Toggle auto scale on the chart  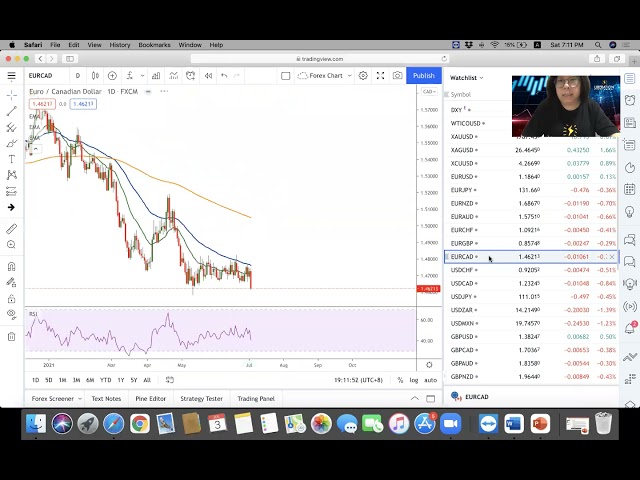coord(430,380)
